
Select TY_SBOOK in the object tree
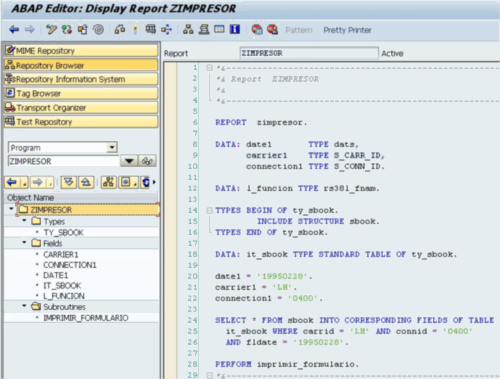point(63,232)
